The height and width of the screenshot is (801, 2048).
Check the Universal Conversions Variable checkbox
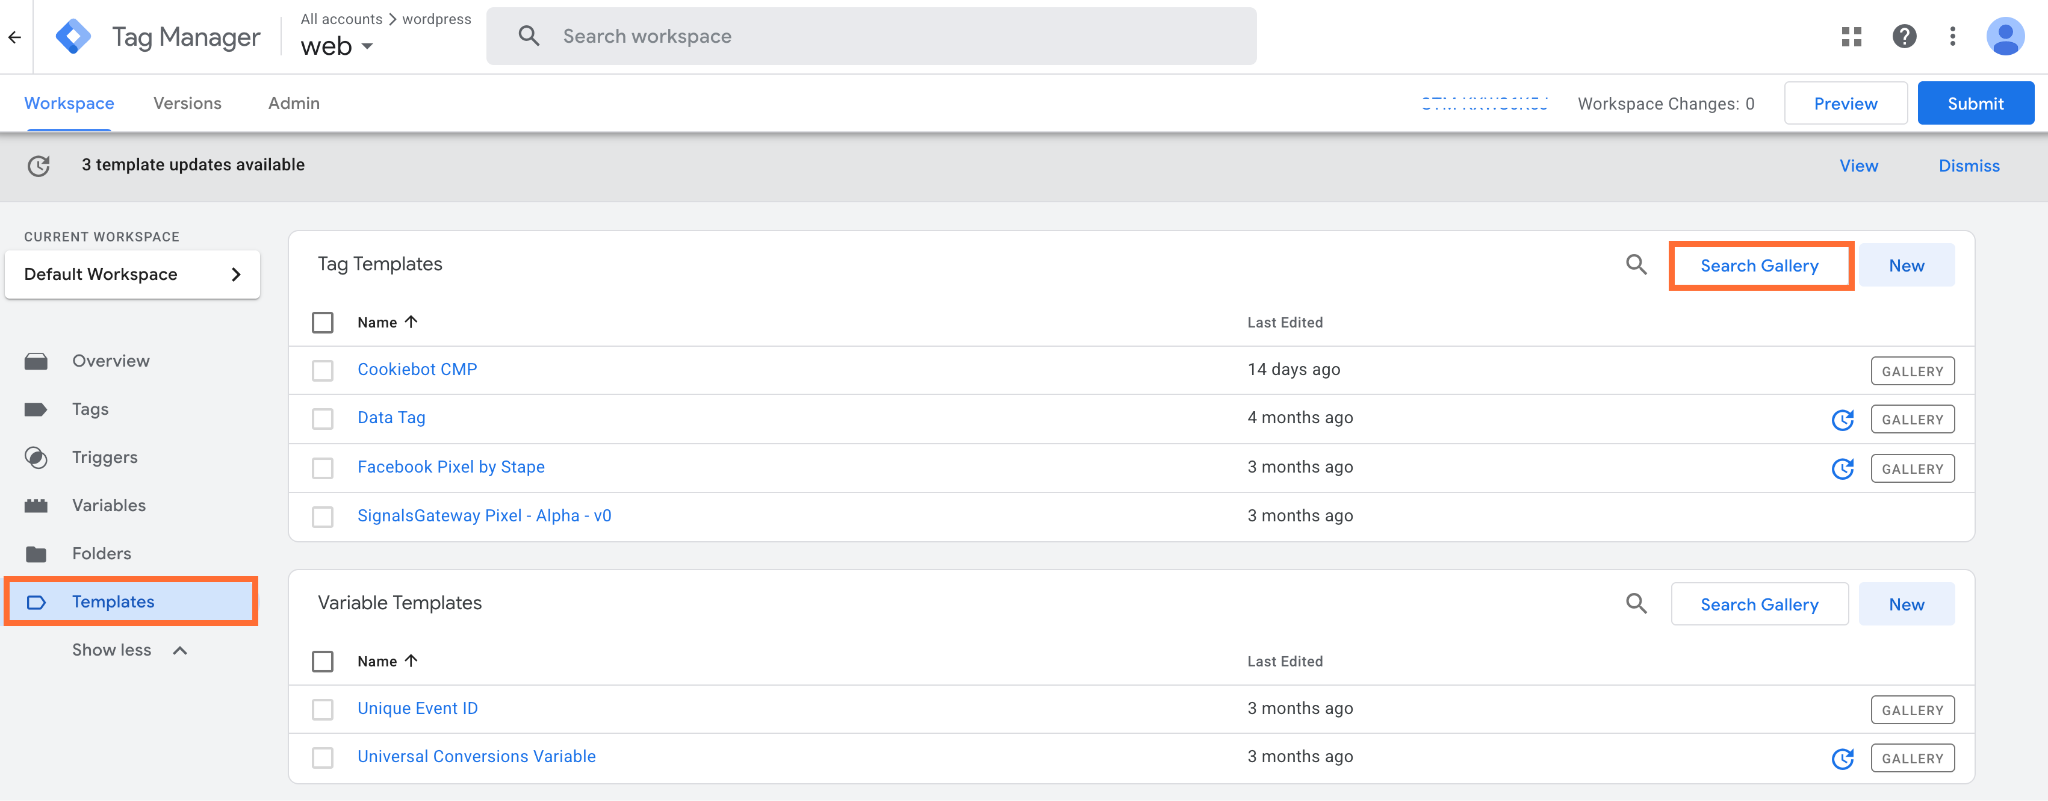(x=323, y=758)
